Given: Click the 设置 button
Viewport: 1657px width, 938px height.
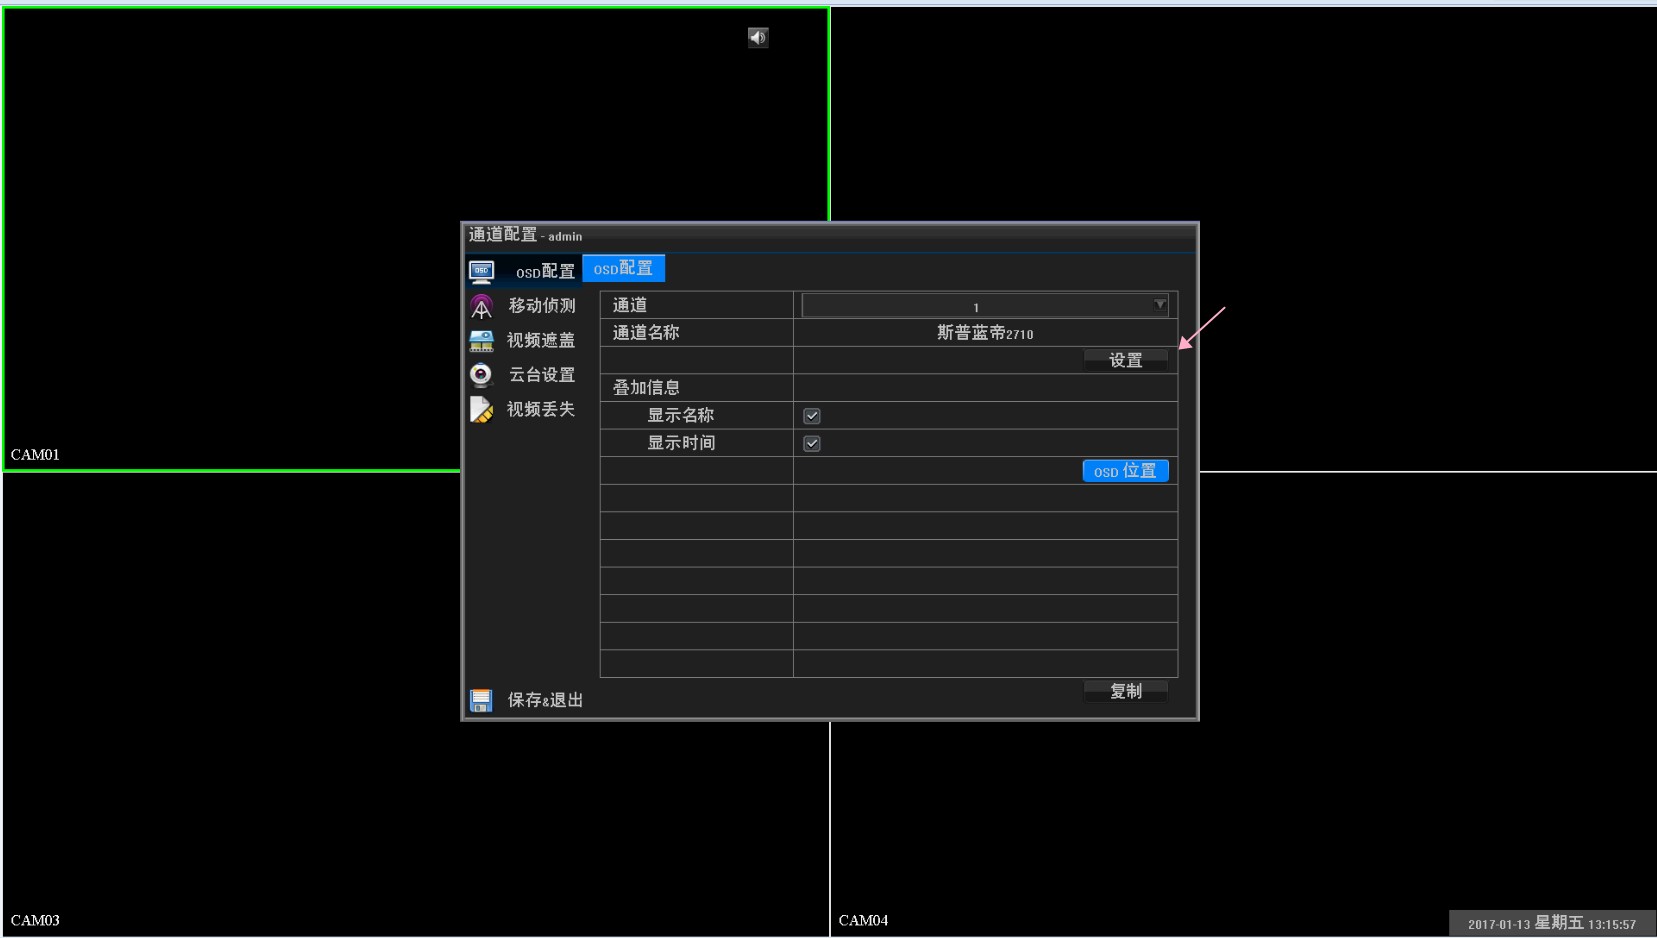Looking at the screenshot, I should [x=1126, y=360].
